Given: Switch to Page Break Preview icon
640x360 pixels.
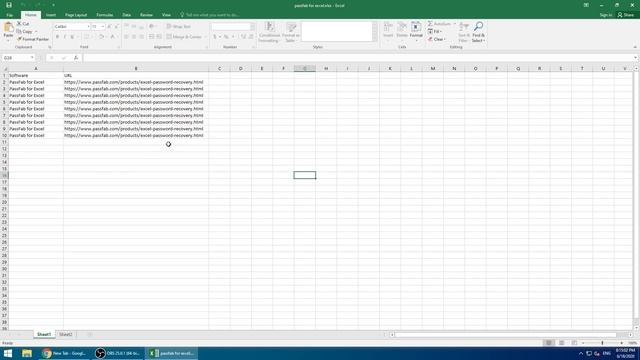Looking at the screenshot, I should [574, 343].
